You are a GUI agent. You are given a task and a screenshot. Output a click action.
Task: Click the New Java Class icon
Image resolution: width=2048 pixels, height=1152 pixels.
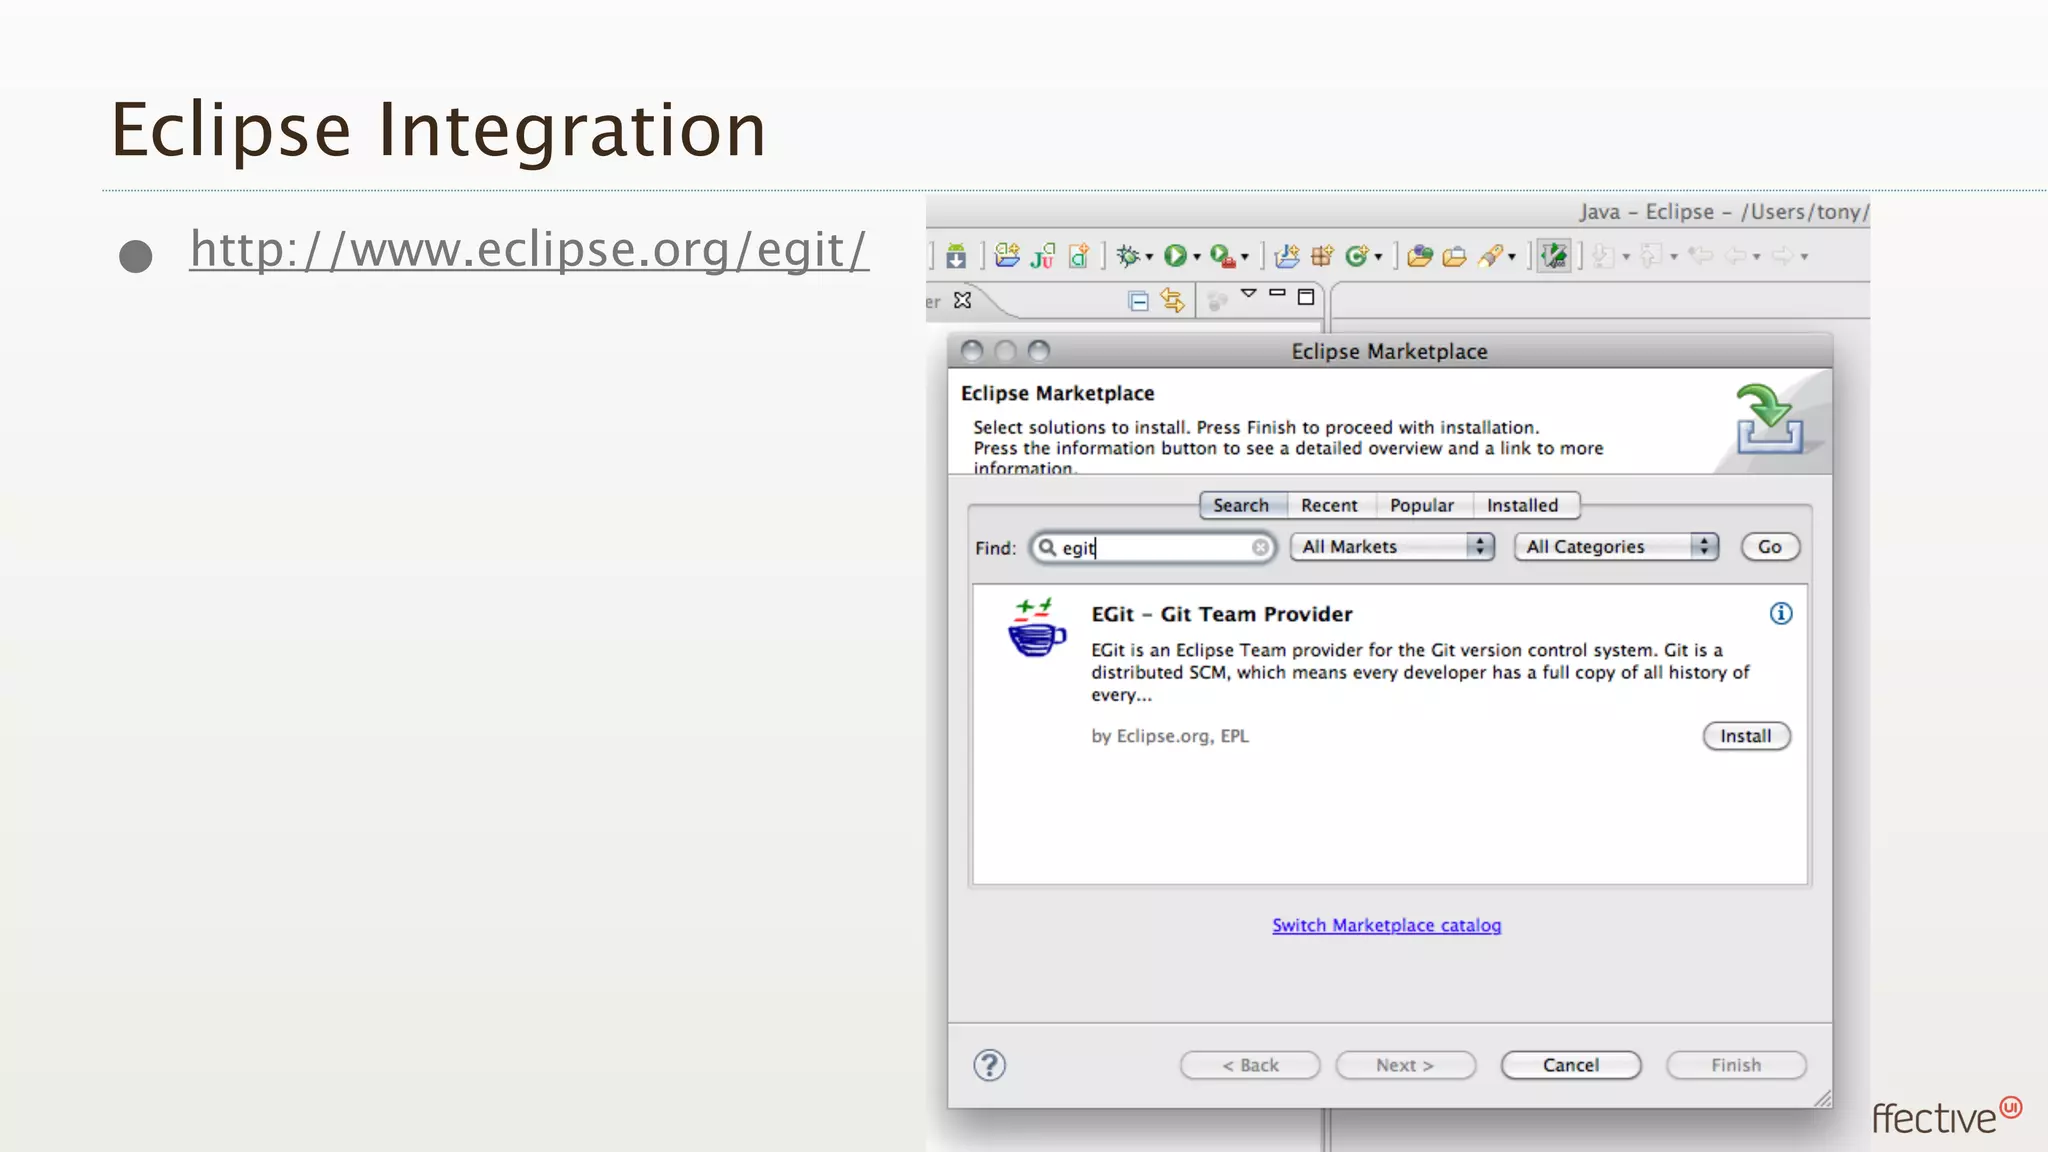[1357, 256]
